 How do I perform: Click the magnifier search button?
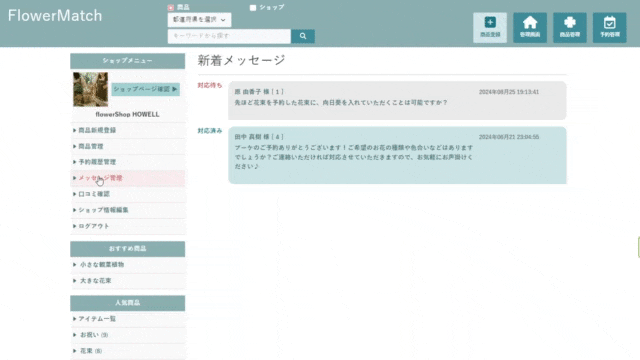(x=303, y=36)
